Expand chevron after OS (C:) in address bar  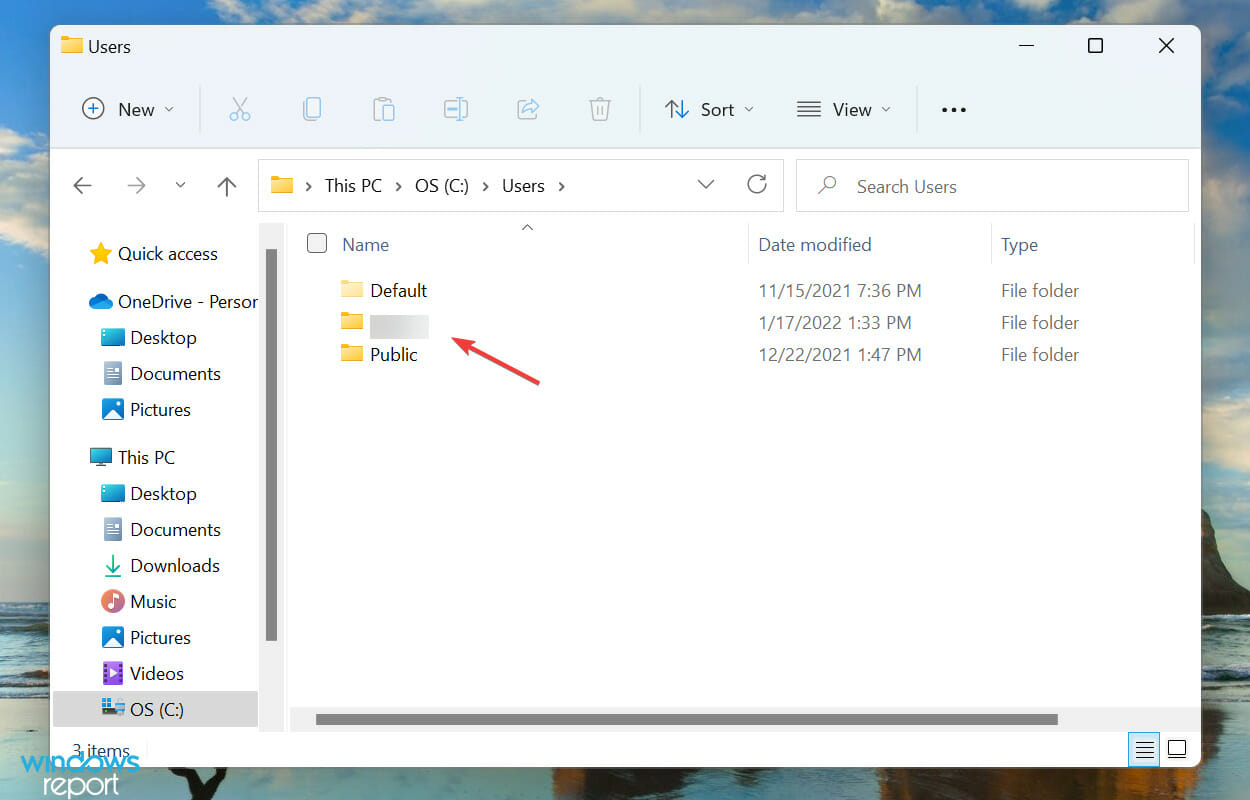pyautogui.click(x=486, y=186)
